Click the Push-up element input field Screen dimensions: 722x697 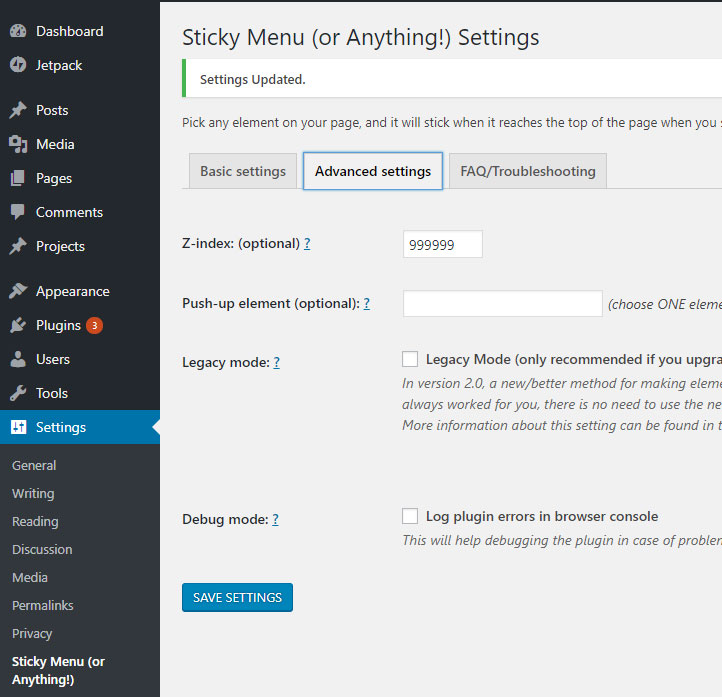click(503, 303)
